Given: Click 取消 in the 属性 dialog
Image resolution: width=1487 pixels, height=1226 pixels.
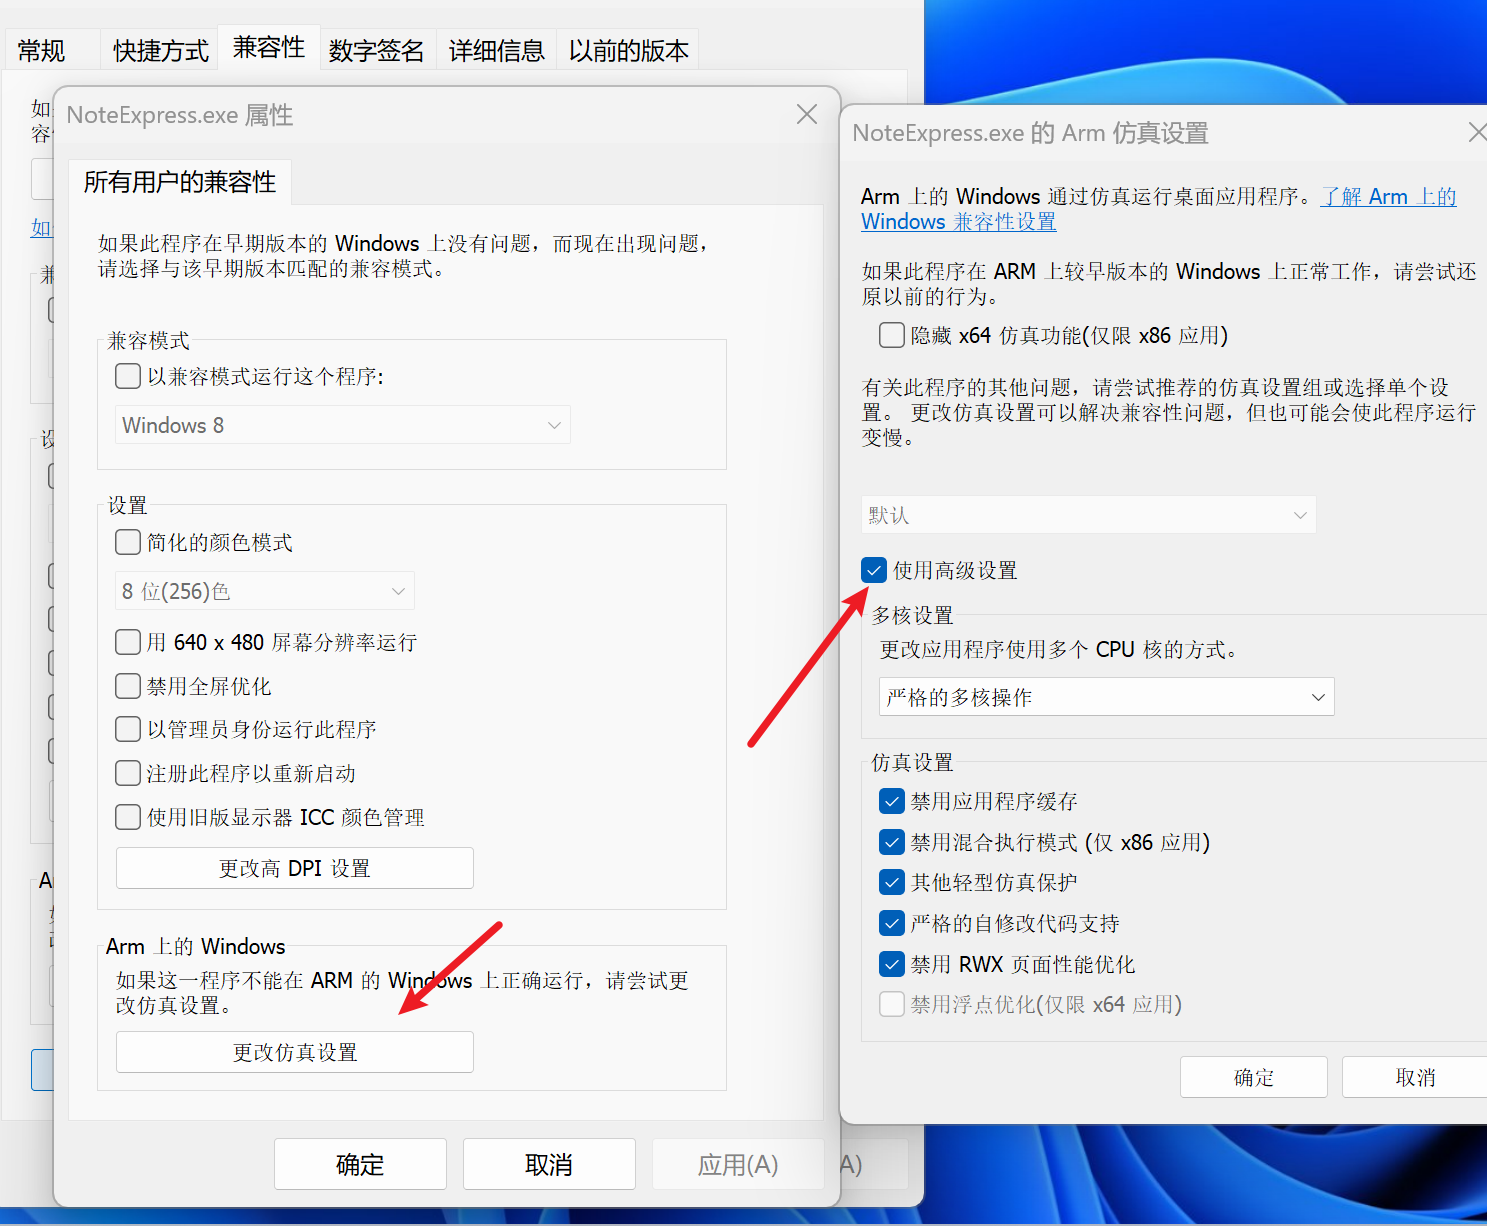Looking at the screenshot, I should pos(549,1164).
